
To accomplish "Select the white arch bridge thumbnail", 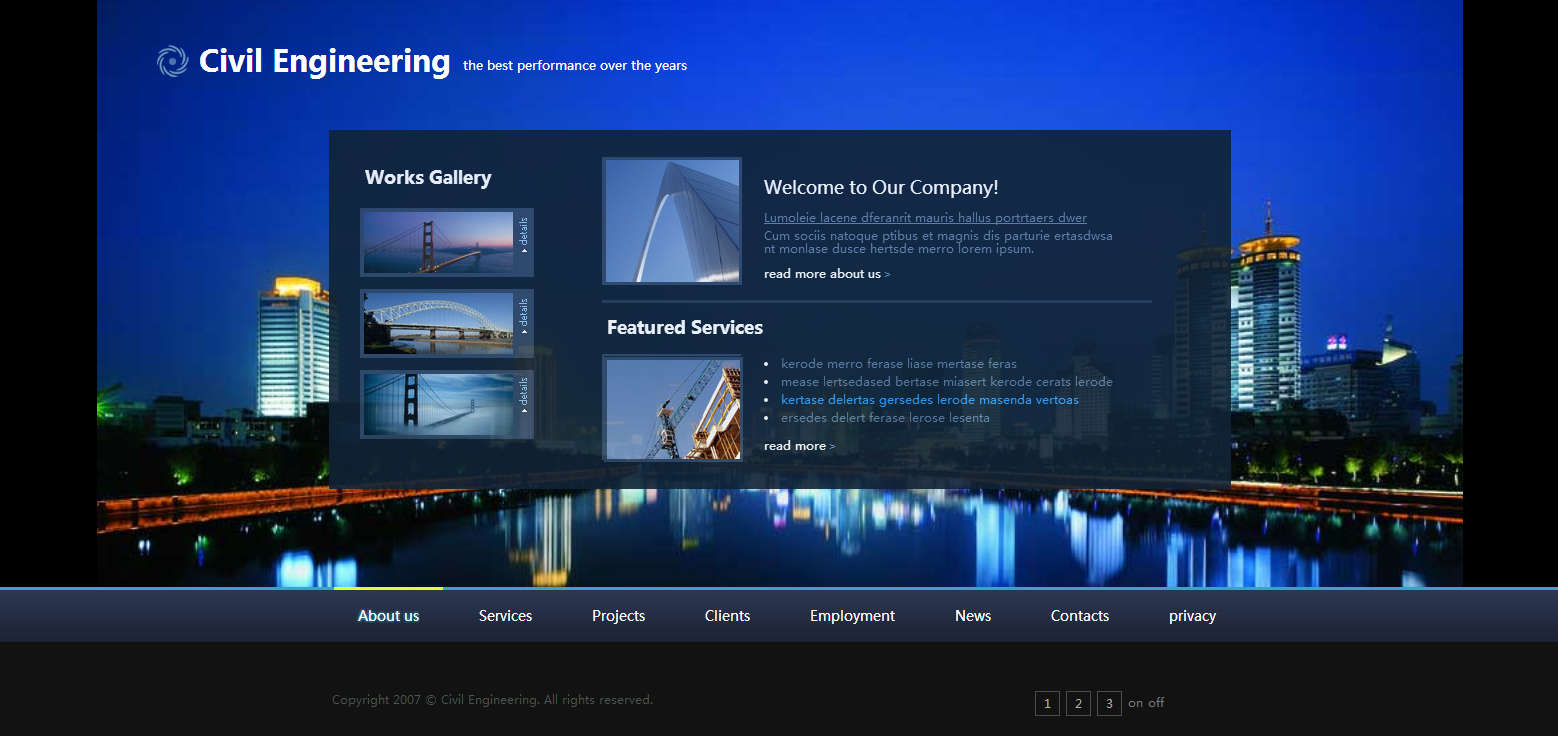I will click(438, 323).
